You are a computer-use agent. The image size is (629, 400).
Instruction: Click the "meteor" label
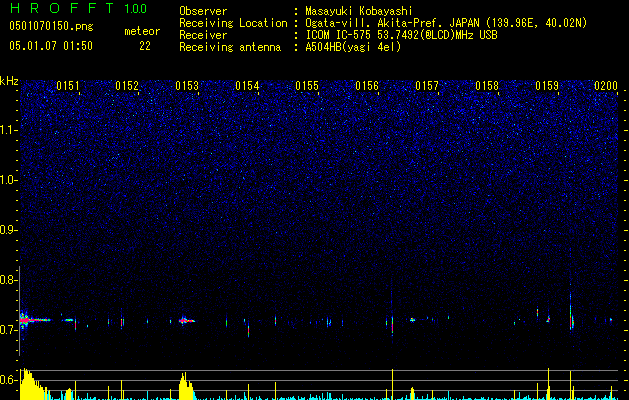pyautogui.click(x=142, y=31)
